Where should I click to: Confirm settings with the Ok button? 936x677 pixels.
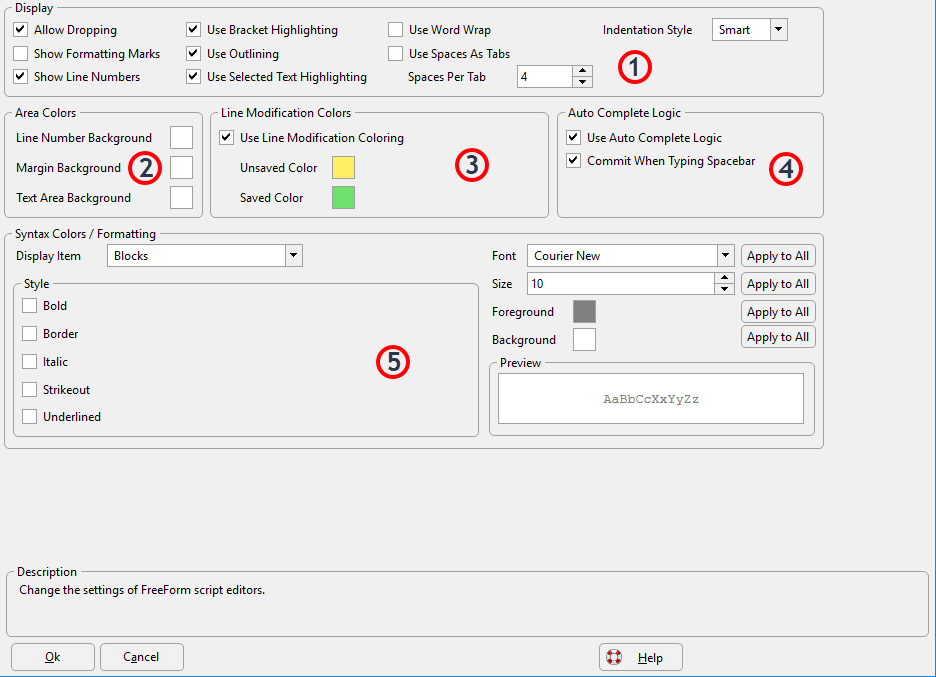53,657
